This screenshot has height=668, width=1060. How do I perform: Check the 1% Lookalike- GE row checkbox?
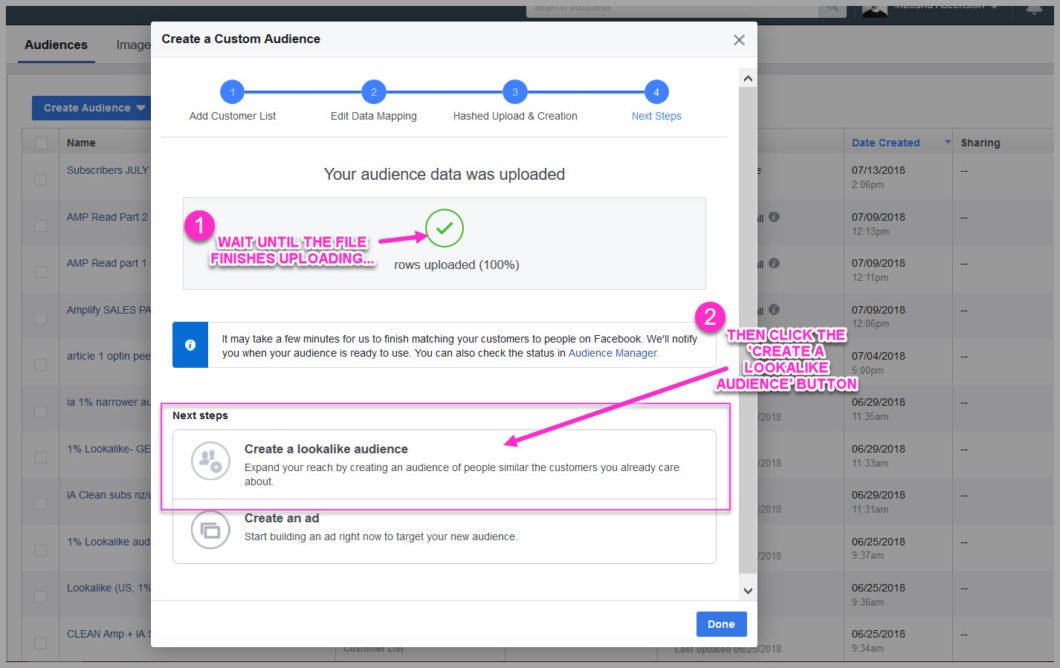41,458
